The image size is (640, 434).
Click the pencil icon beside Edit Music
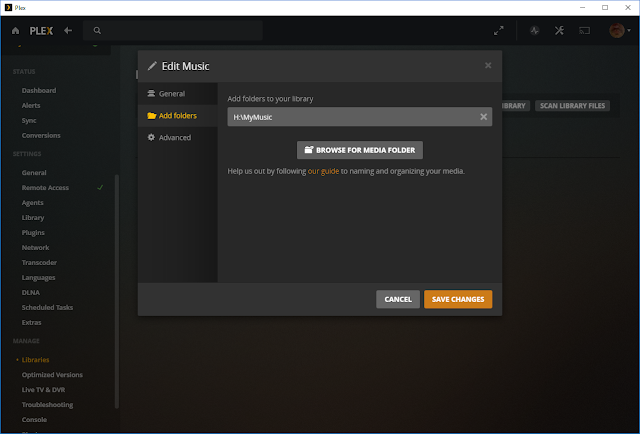(x=152, y=66)
